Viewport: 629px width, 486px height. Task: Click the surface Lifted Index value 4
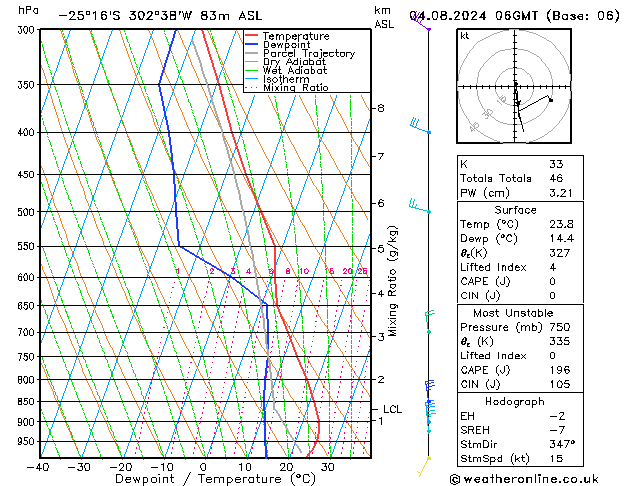tap(553, 267)
